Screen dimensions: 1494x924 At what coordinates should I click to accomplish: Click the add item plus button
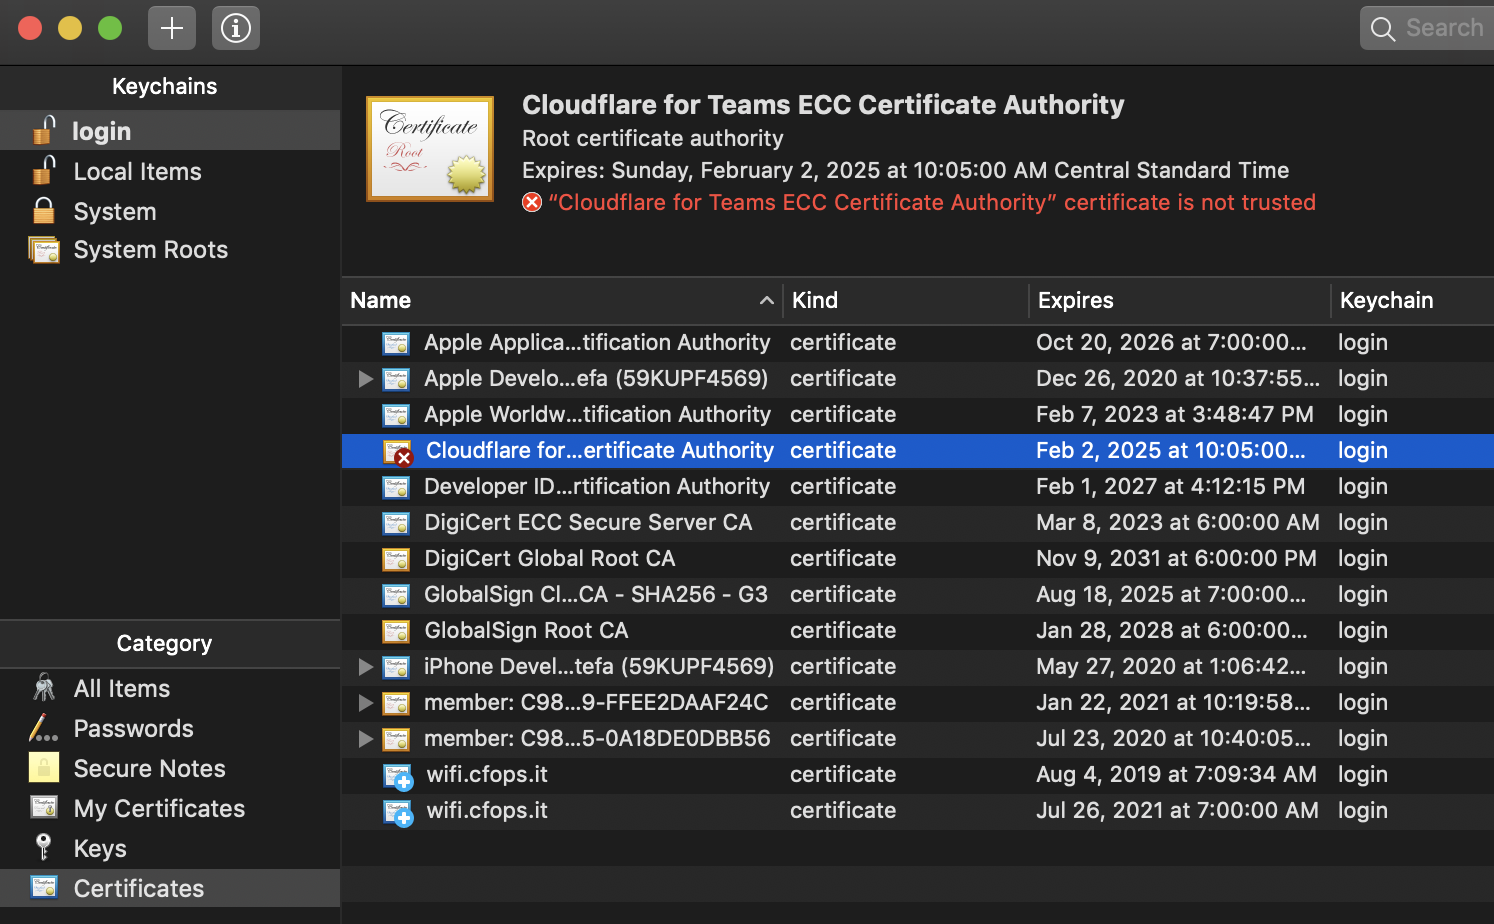[171, 28]
